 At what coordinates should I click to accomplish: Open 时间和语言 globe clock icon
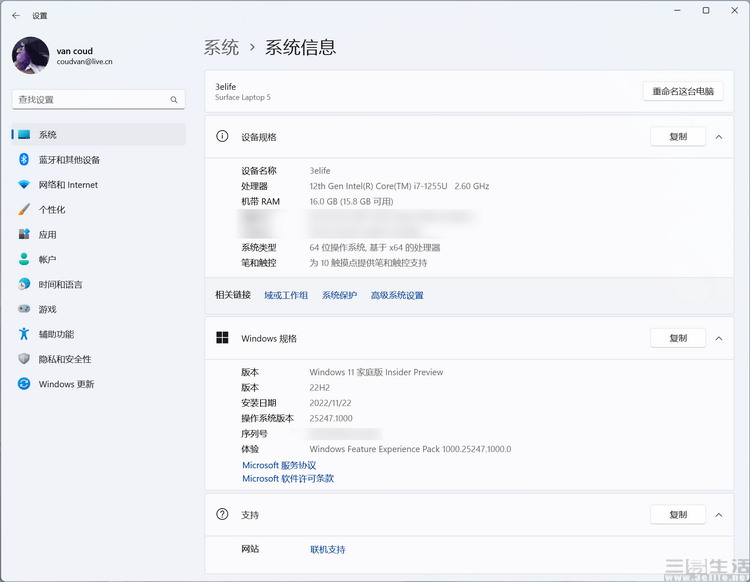click(24, 284)
